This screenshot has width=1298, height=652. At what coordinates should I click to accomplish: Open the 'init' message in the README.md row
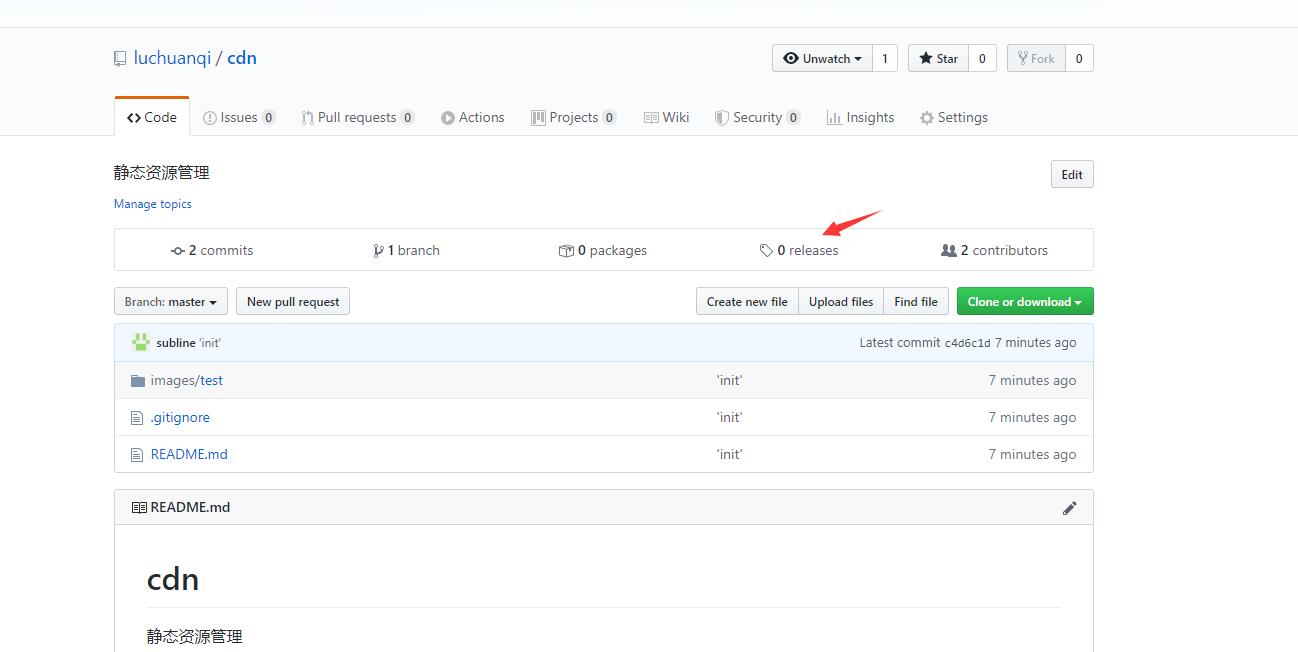730,454
